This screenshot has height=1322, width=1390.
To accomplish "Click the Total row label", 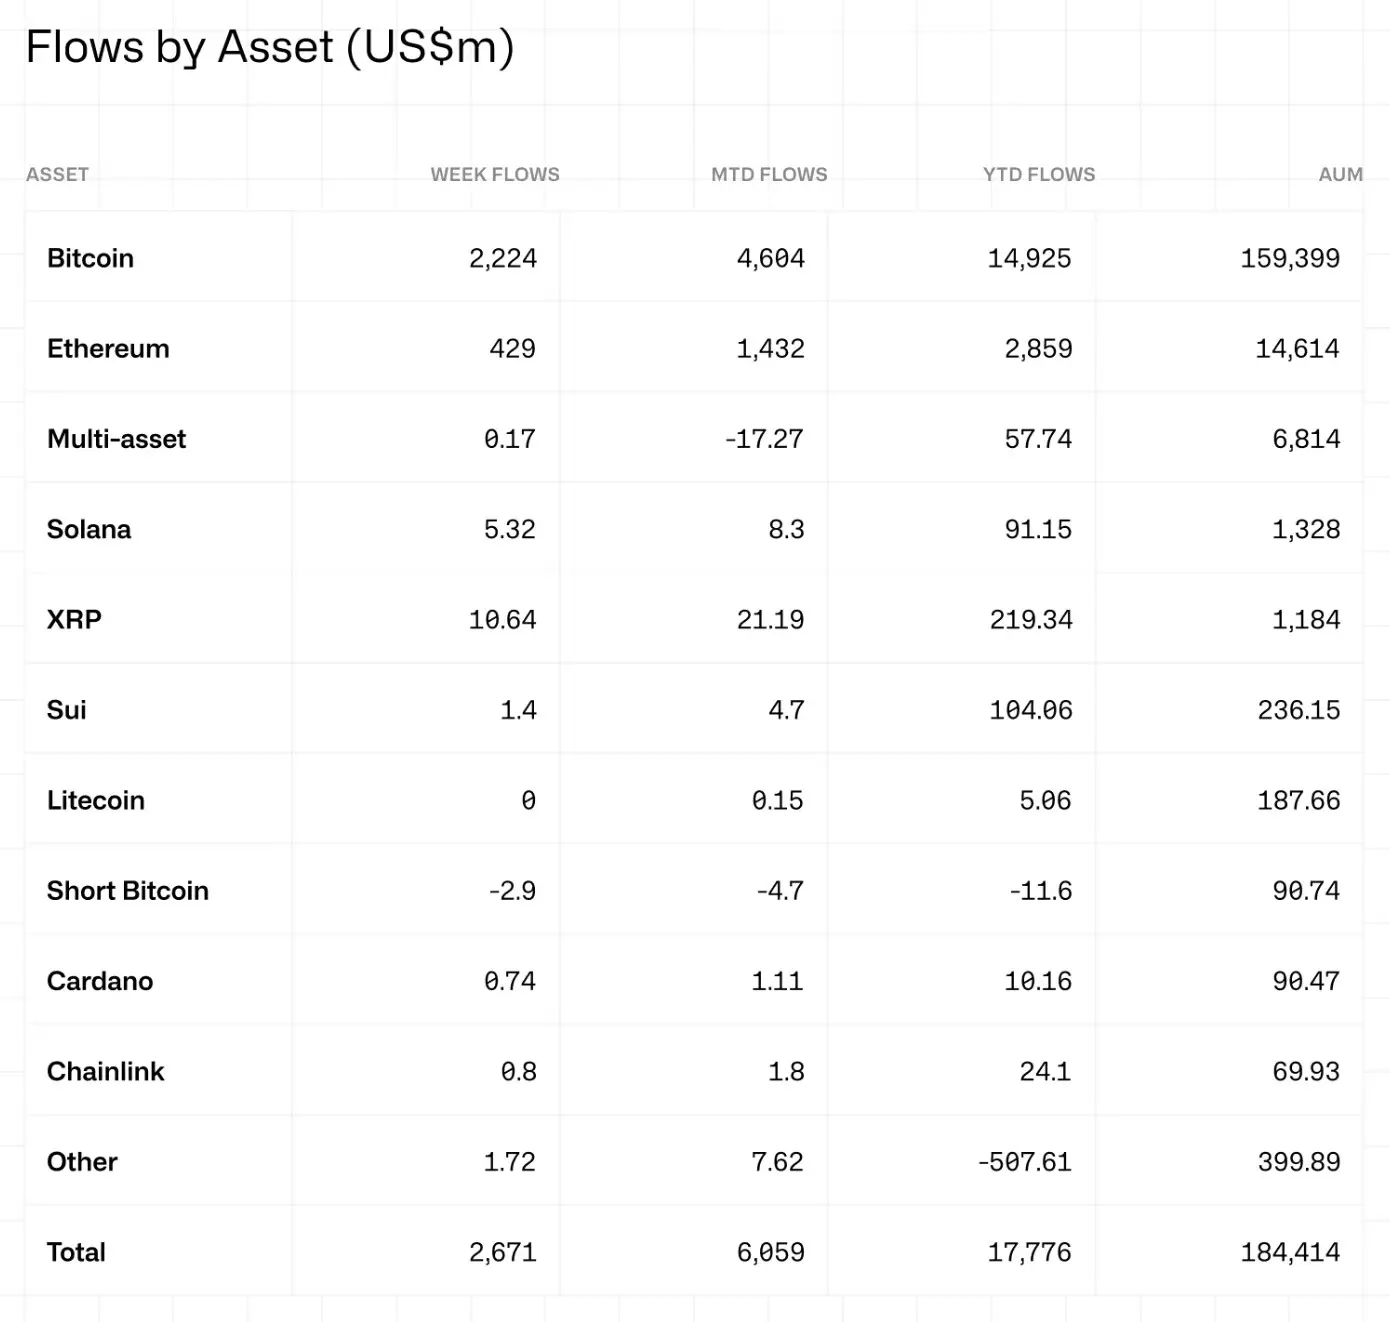I will 76,1252.
